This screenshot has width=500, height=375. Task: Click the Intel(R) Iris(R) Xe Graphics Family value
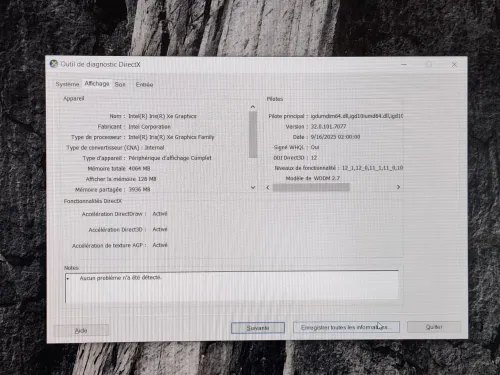(171, 137)
